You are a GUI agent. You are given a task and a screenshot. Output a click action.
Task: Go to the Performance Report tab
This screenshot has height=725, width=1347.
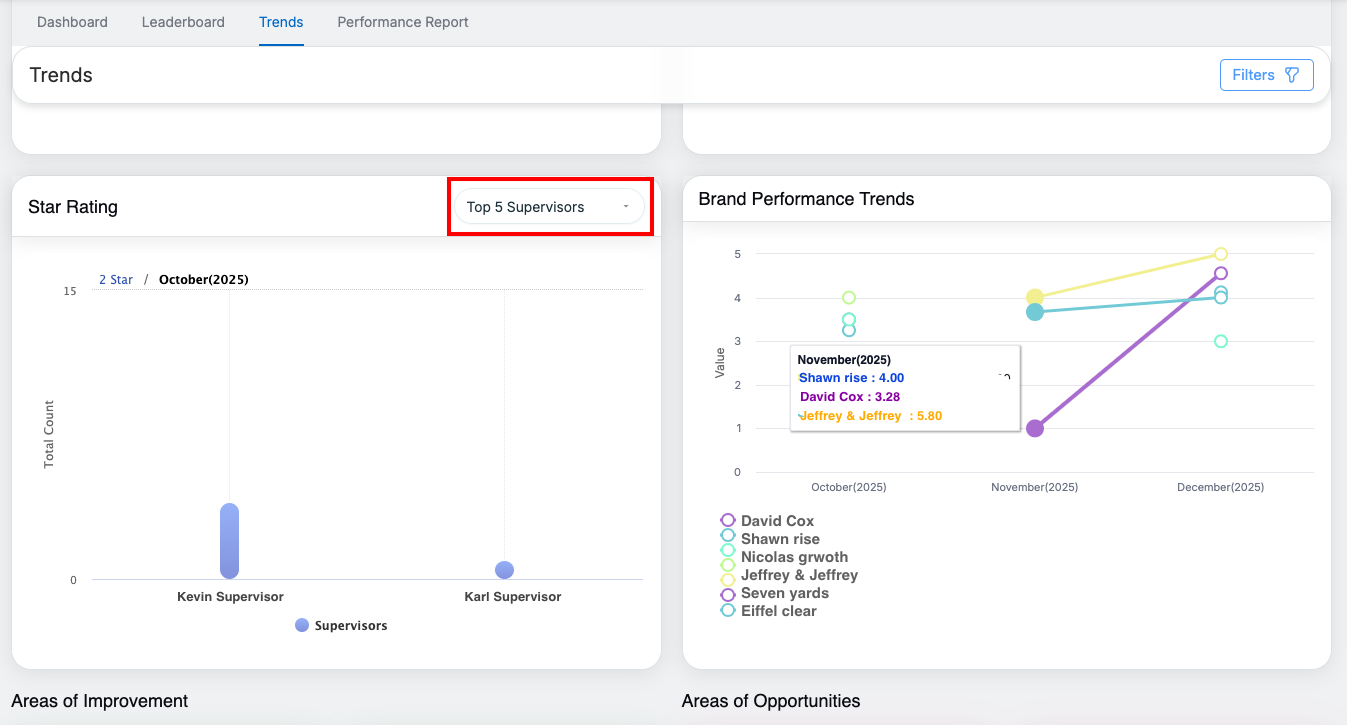point(403,22)
